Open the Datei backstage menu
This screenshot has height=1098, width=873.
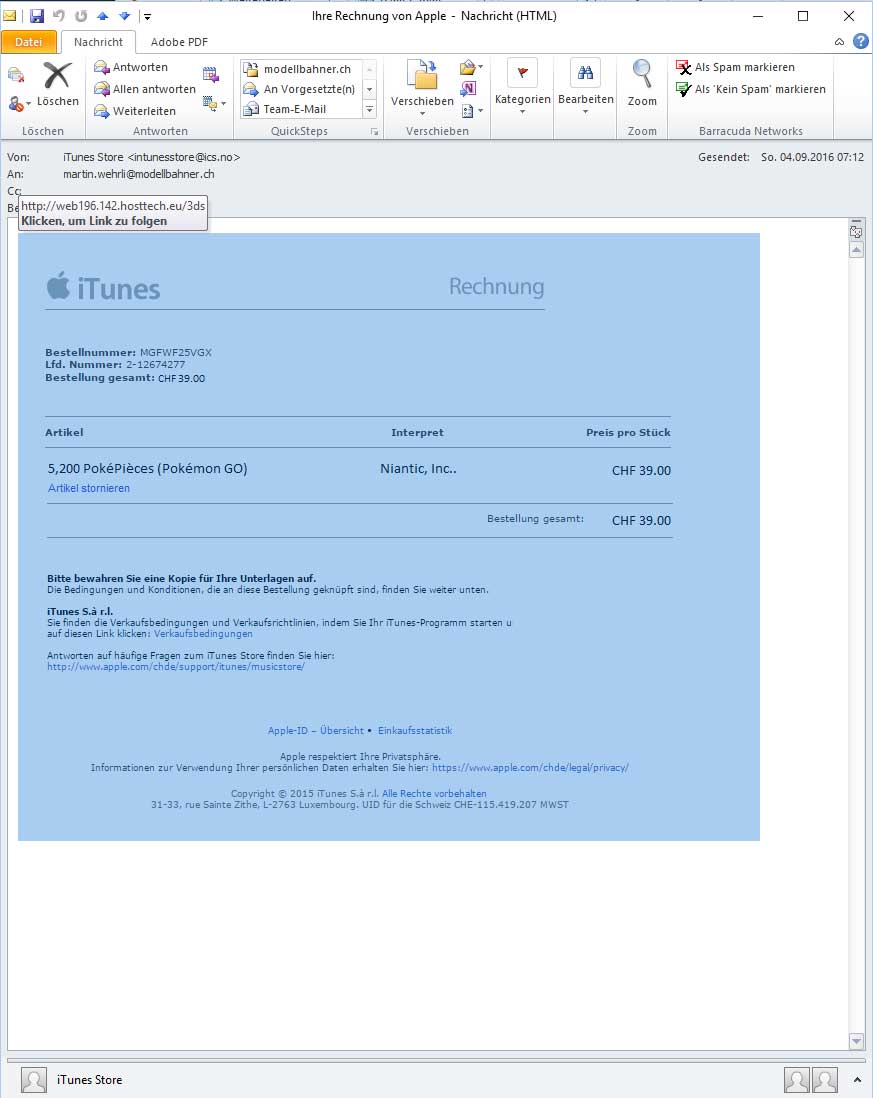coord(30,42)
